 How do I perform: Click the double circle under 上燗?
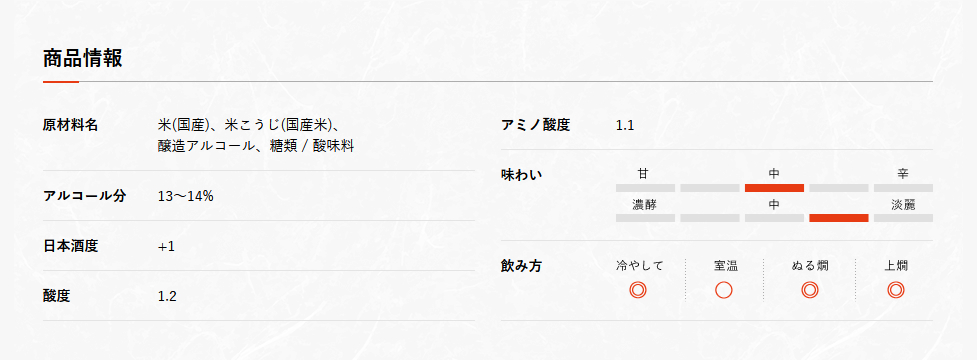click(896, 290)
